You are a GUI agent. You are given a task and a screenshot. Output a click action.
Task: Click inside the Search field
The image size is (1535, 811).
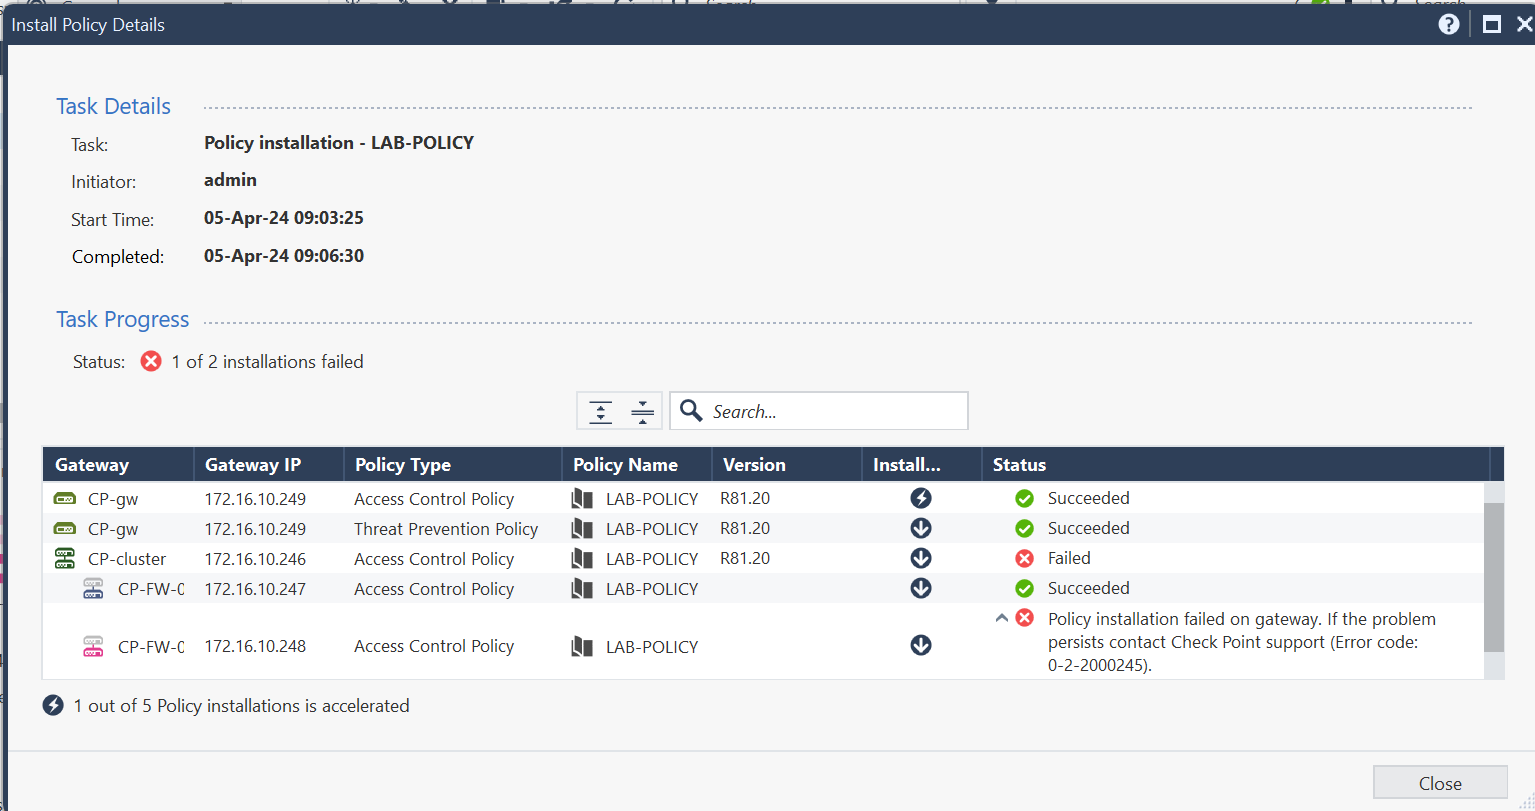coord(830,410)
